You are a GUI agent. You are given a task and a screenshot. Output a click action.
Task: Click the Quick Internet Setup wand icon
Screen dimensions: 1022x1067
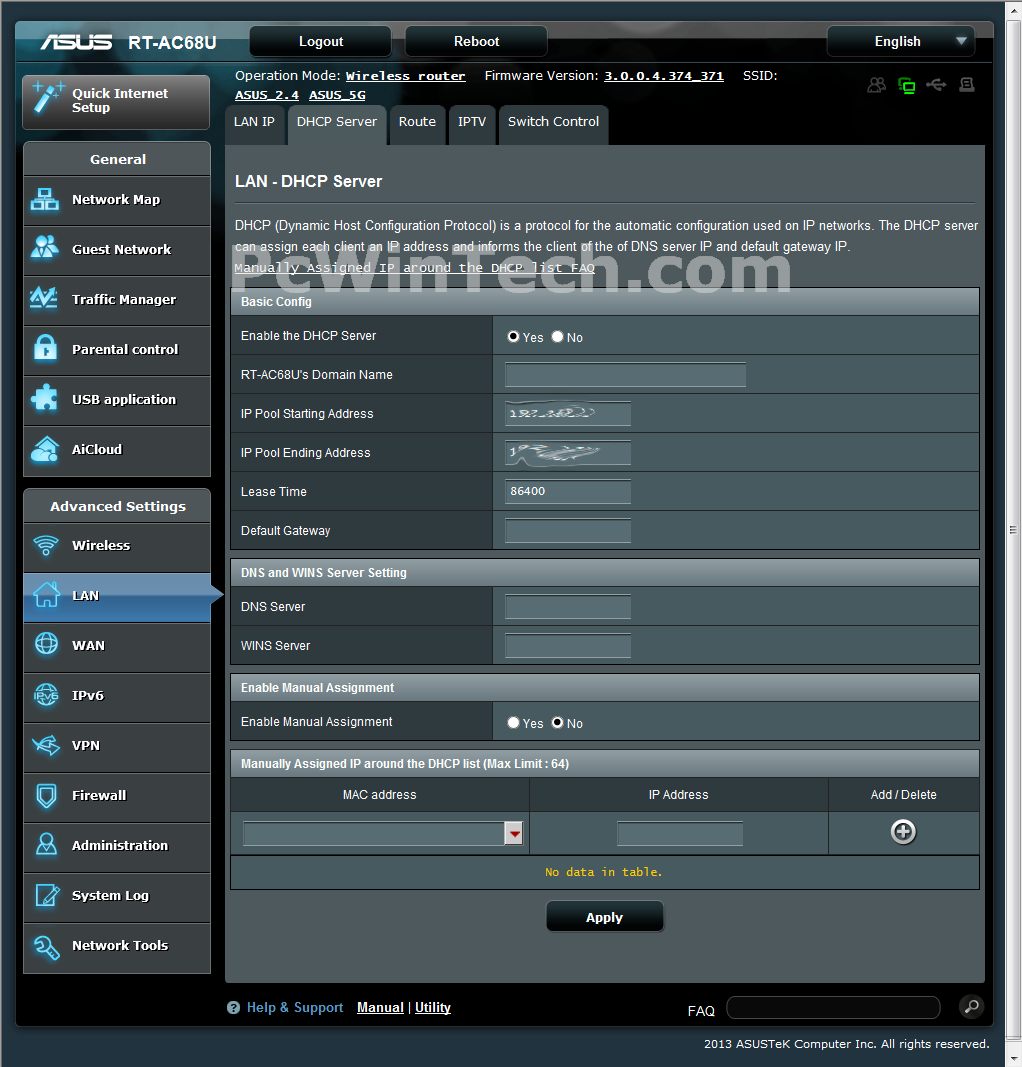(48, 97)
